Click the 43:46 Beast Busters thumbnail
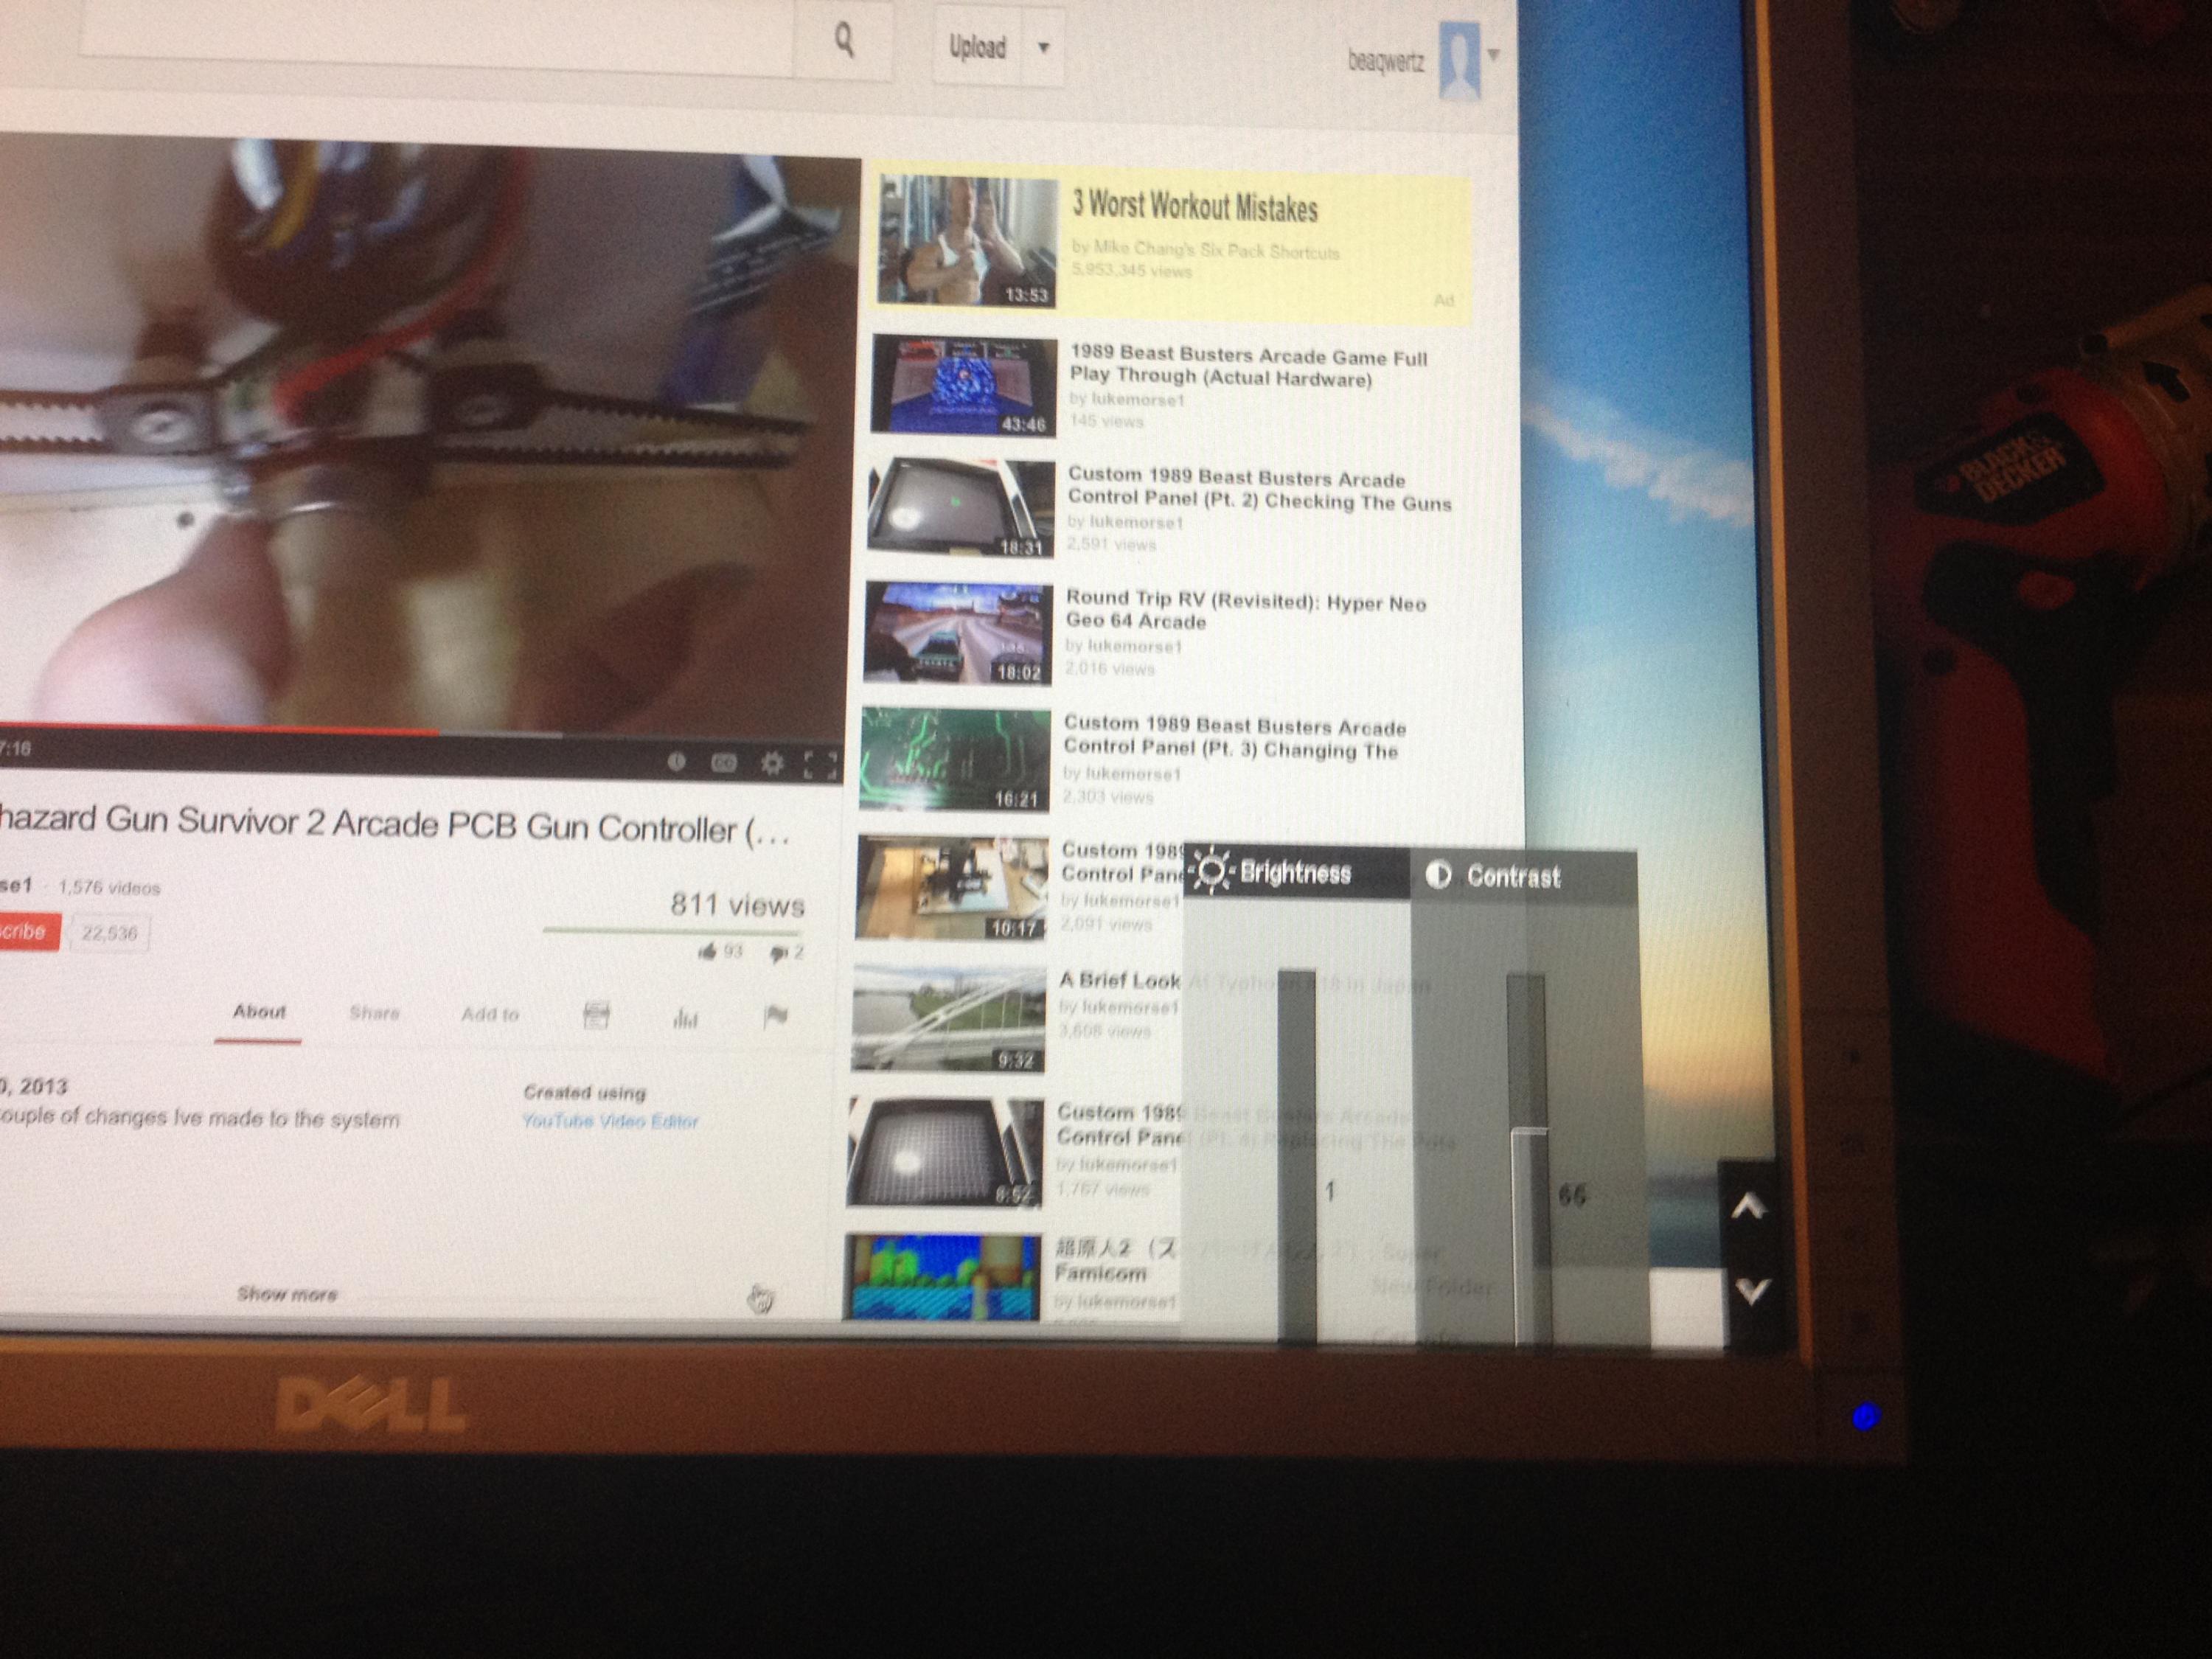2212x1659 pixels. pyautogui.click(x=963, y=385)
